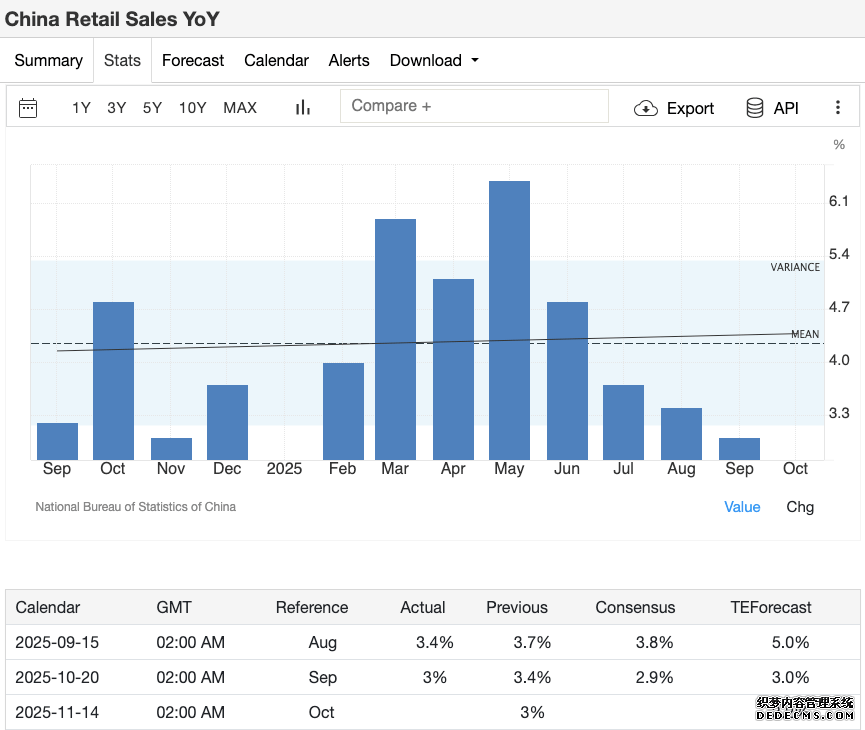Expand the Download dropdown menu
865x730 pixels.
[x=434, y=60]
